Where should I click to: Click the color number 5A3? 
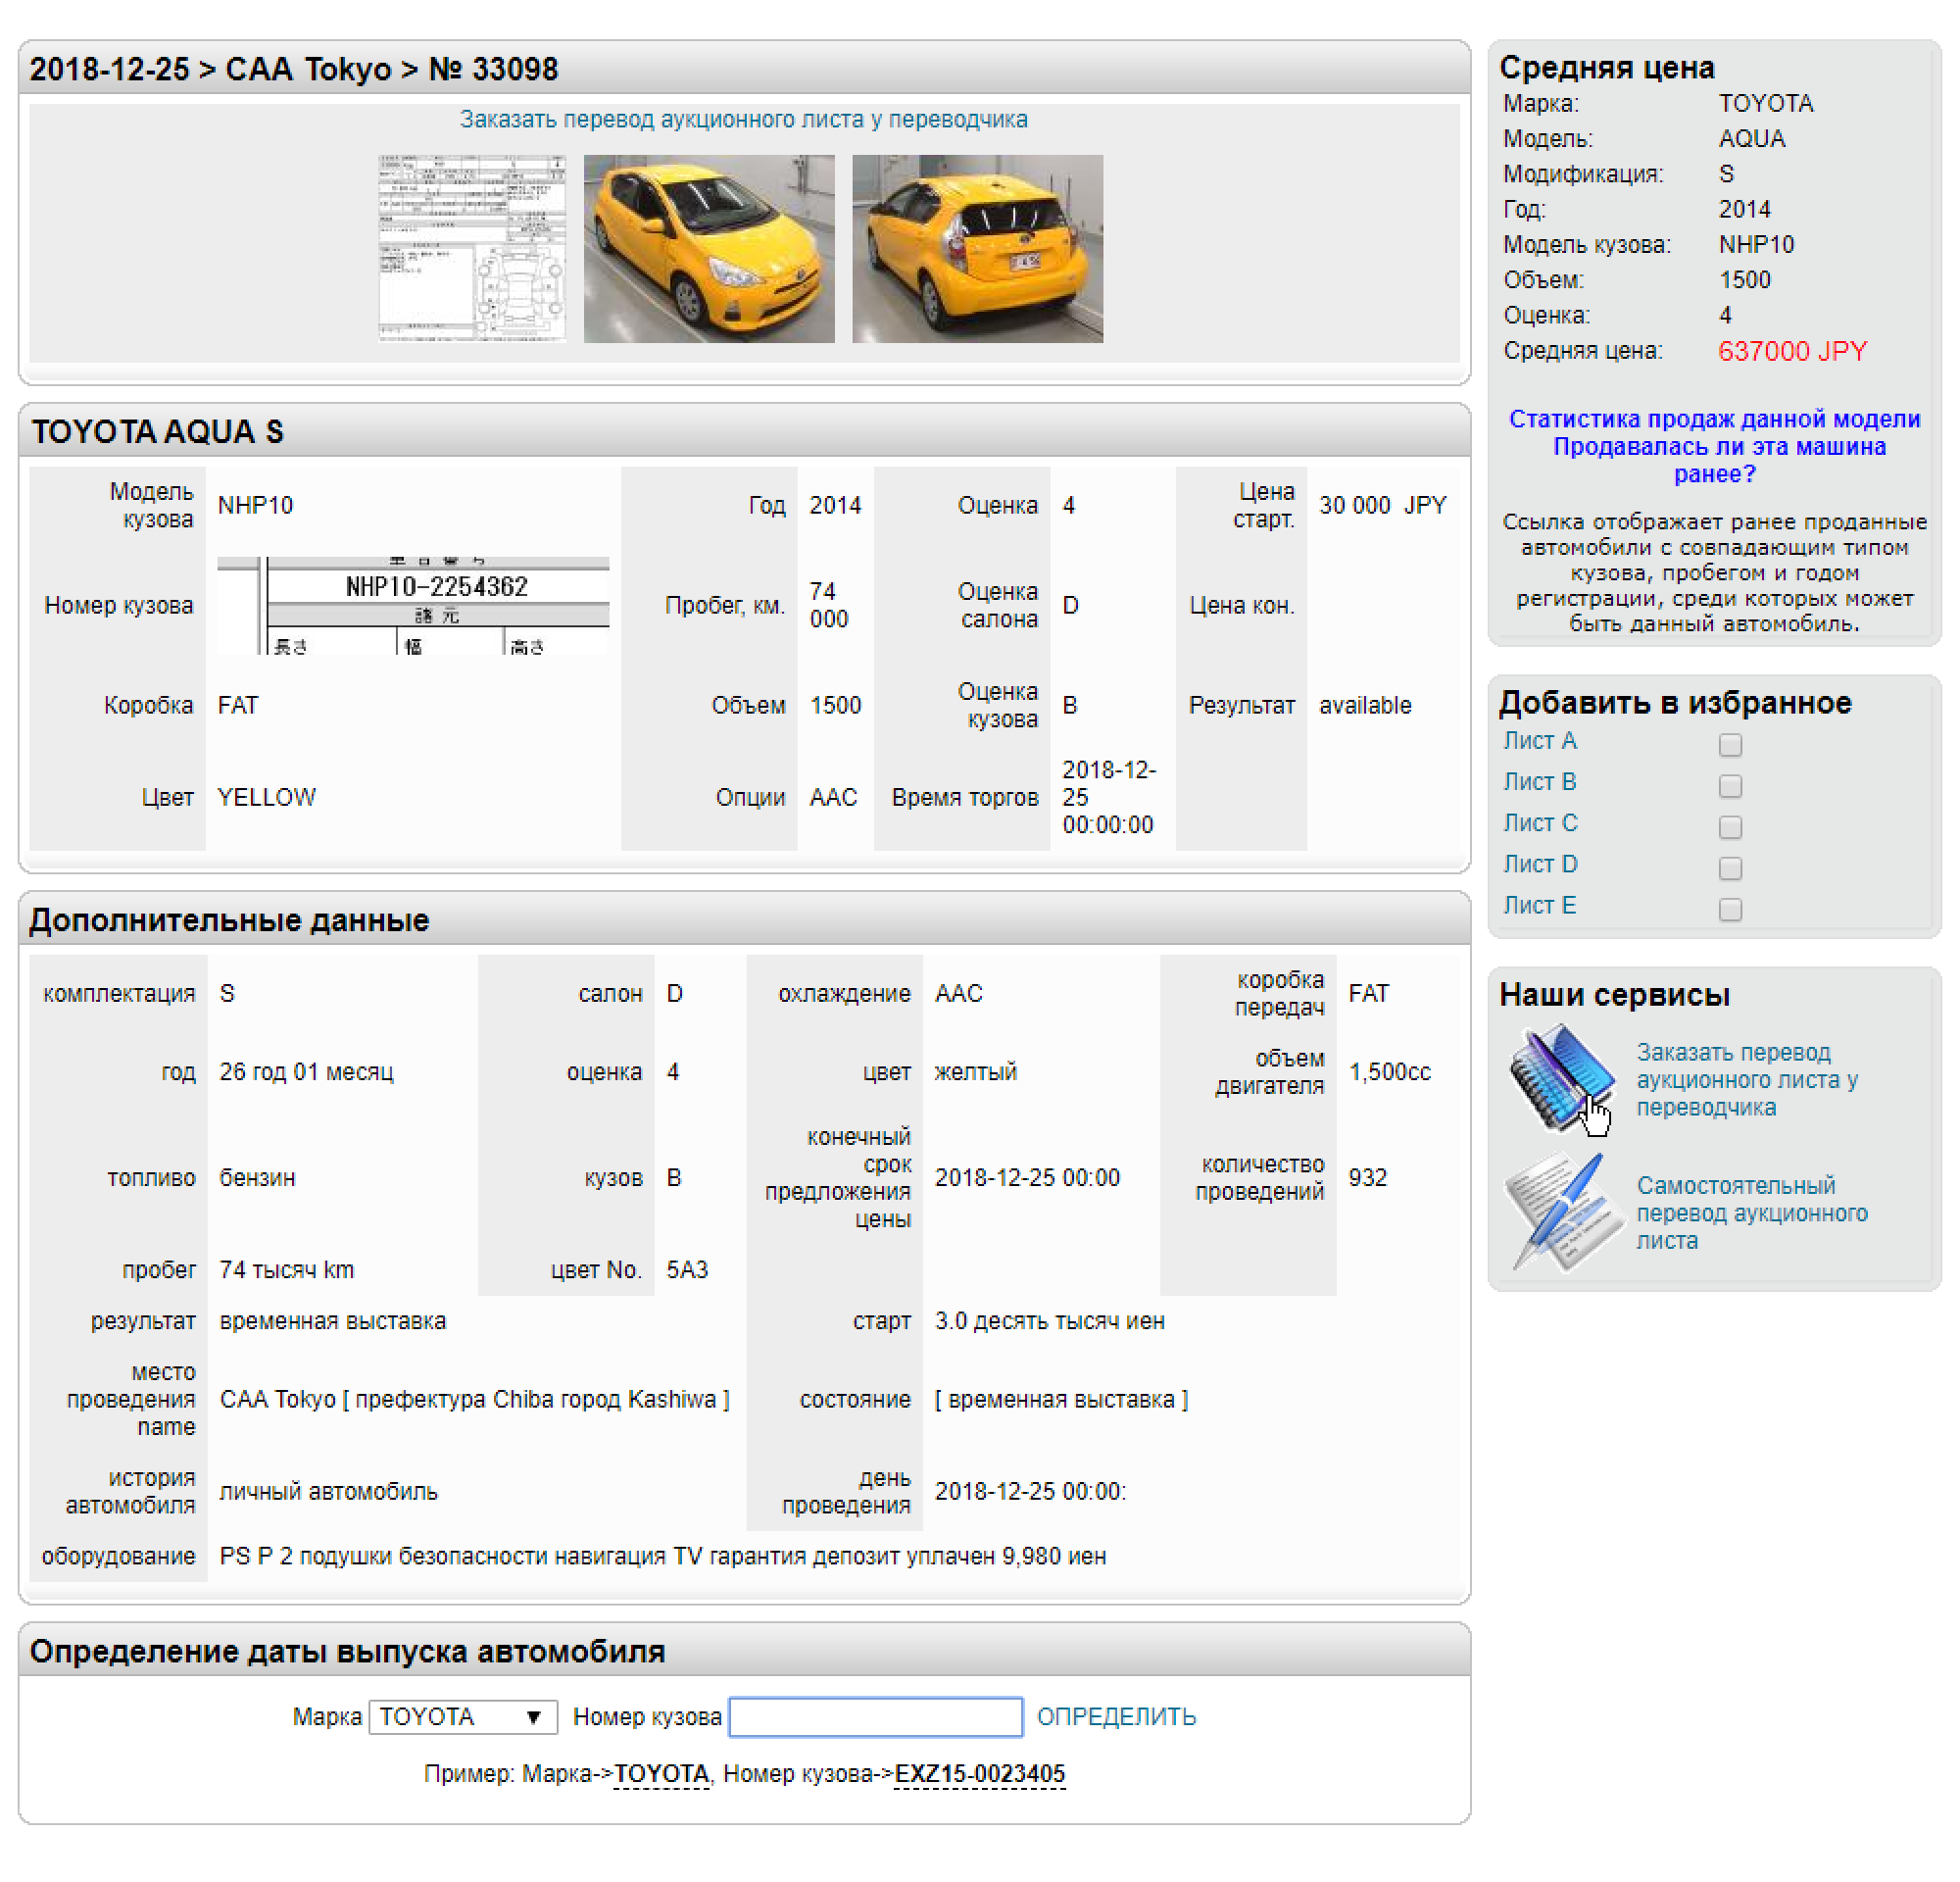pos(687,1269)
